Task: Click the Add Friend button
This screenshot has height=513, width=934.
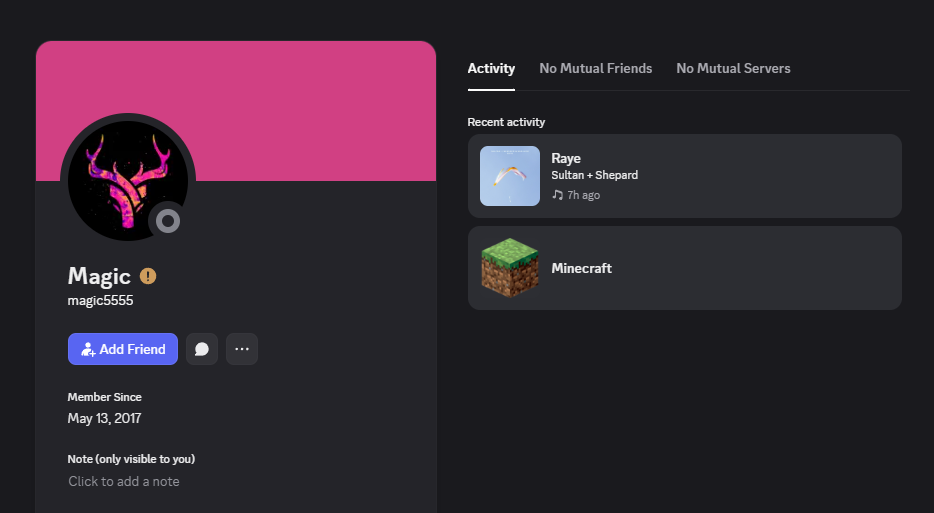Action: [123, 349]
